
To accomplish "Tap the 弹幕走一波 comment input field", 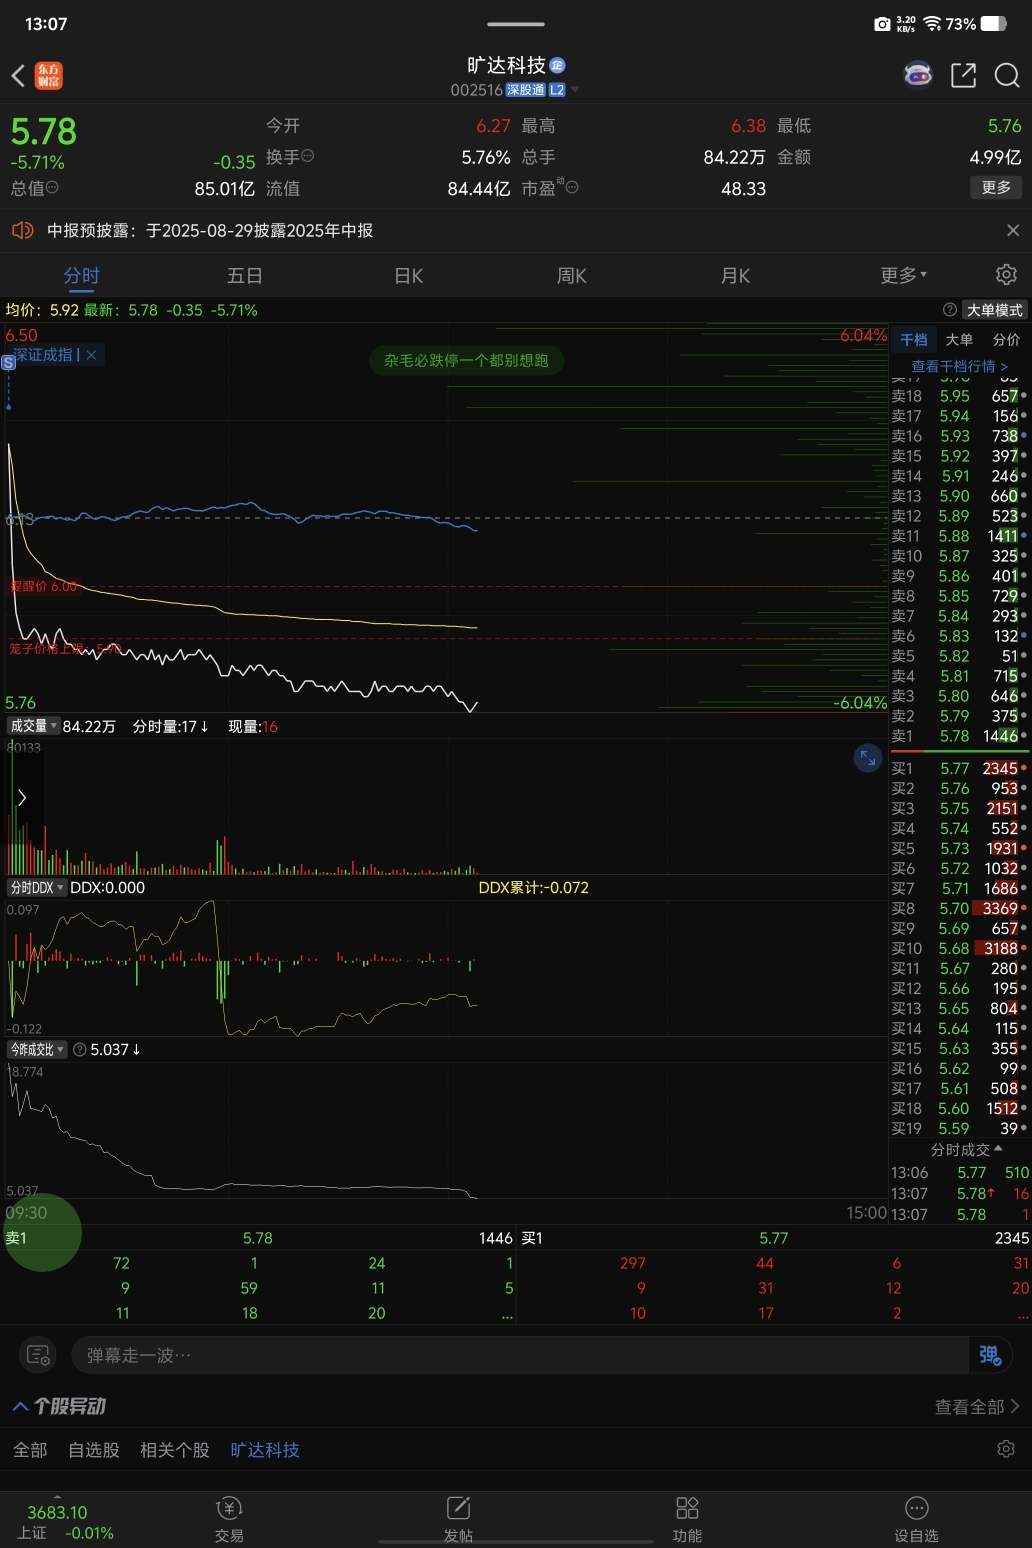I will tap(520, 1355).
